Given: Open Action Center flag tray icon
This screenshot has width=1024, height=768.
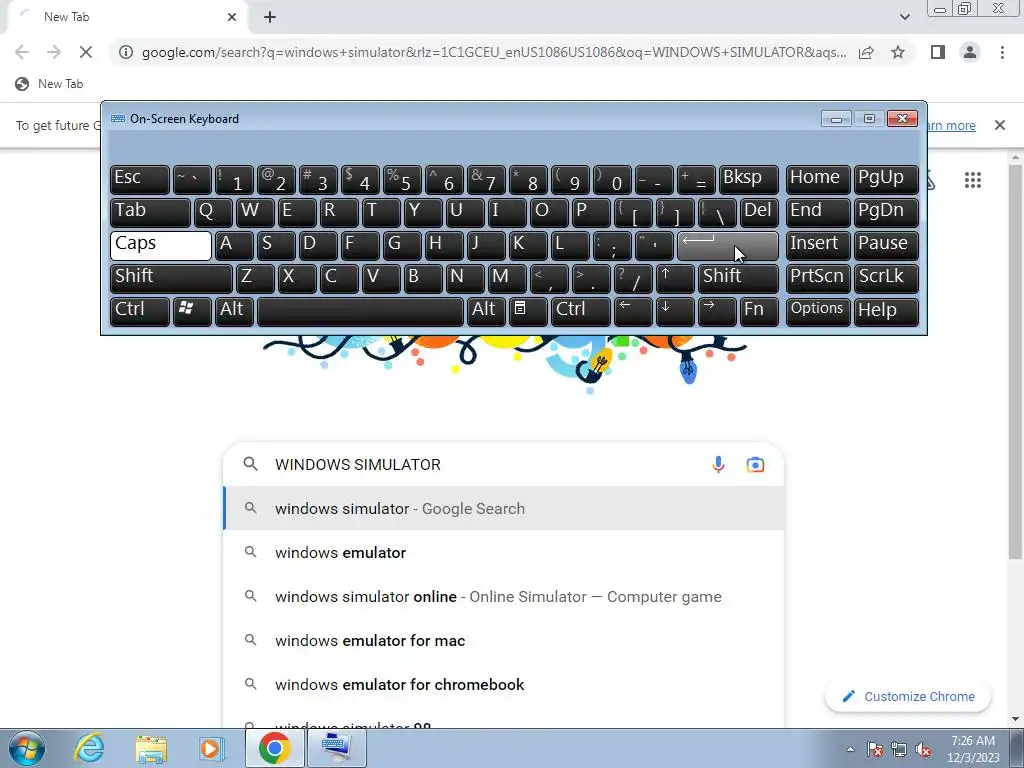Looking at the screenshot, I should (875, 749).
